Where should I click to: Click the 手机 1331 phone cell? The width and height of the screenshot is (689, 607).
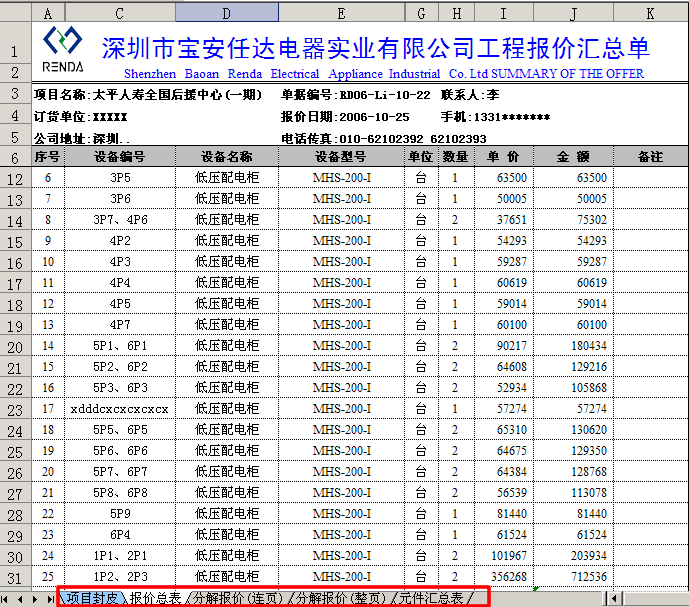click(x=496, y=116)
